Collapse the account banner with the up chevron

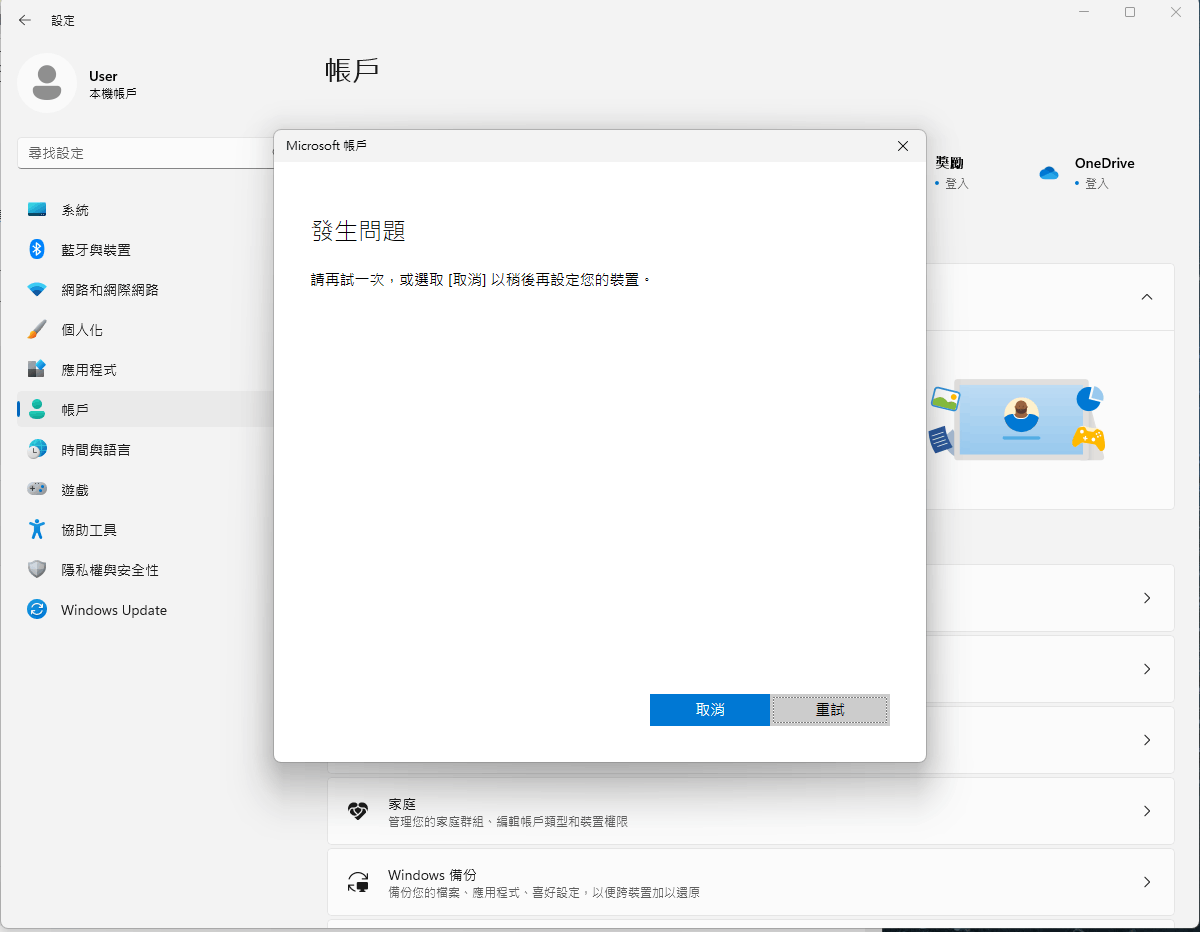(x=1147, y=297)
